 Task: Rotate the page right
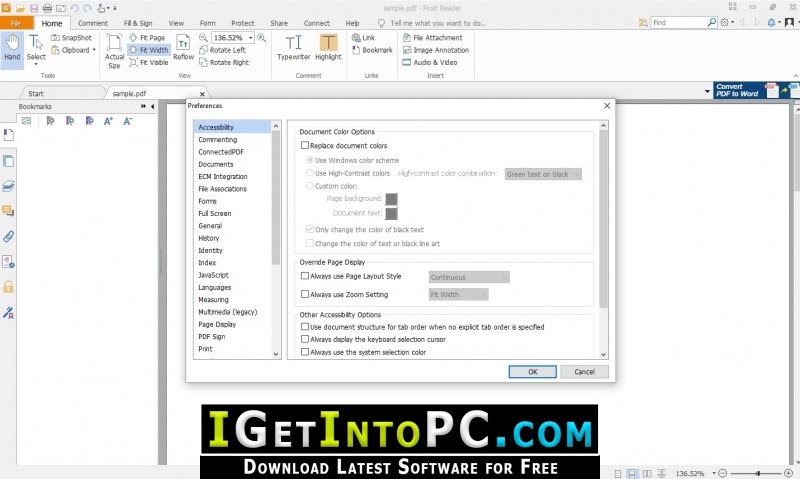[224, 62]
